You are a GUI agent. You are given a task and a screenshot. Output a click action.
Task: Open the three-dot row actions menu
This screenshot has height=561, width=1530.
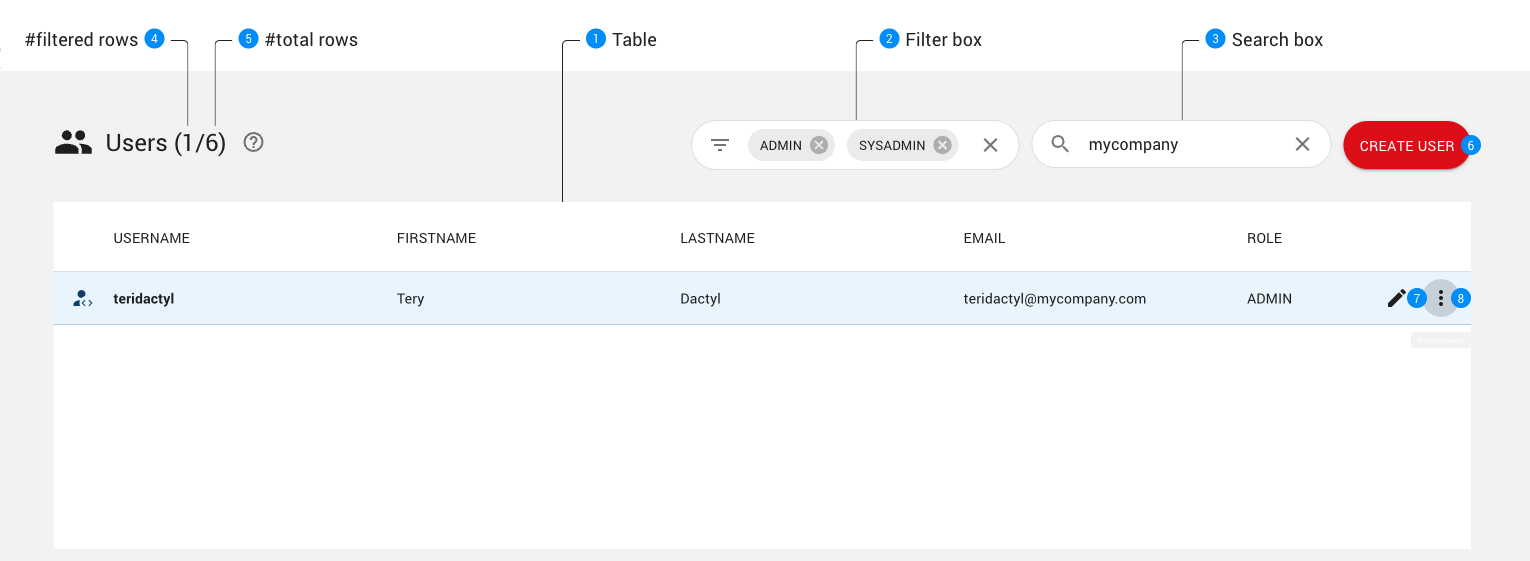click(x=1440, y=298)
